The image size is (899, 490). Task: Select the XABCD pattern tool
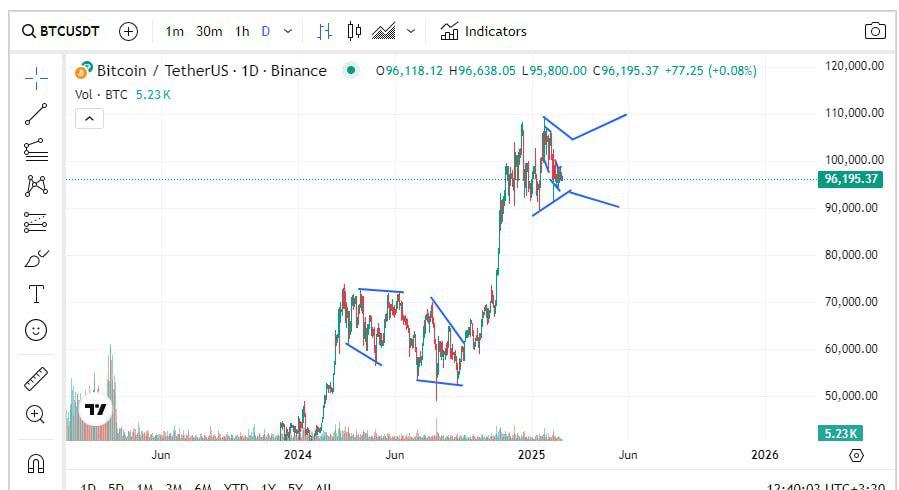click(36, 185)
